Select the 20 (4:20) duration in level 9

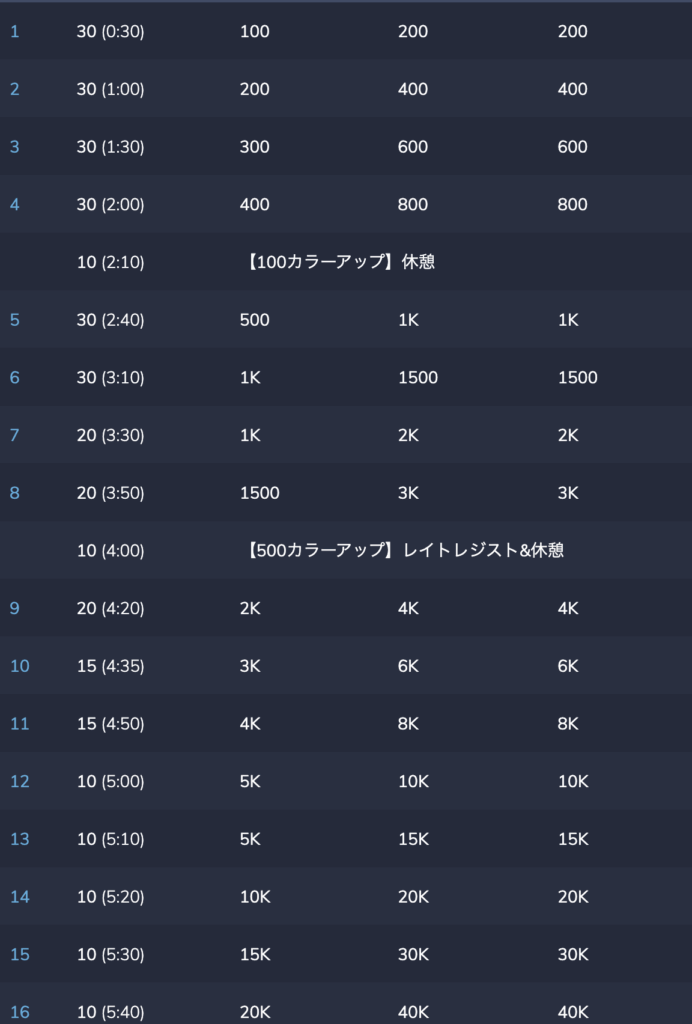click(x=110, y=608)
